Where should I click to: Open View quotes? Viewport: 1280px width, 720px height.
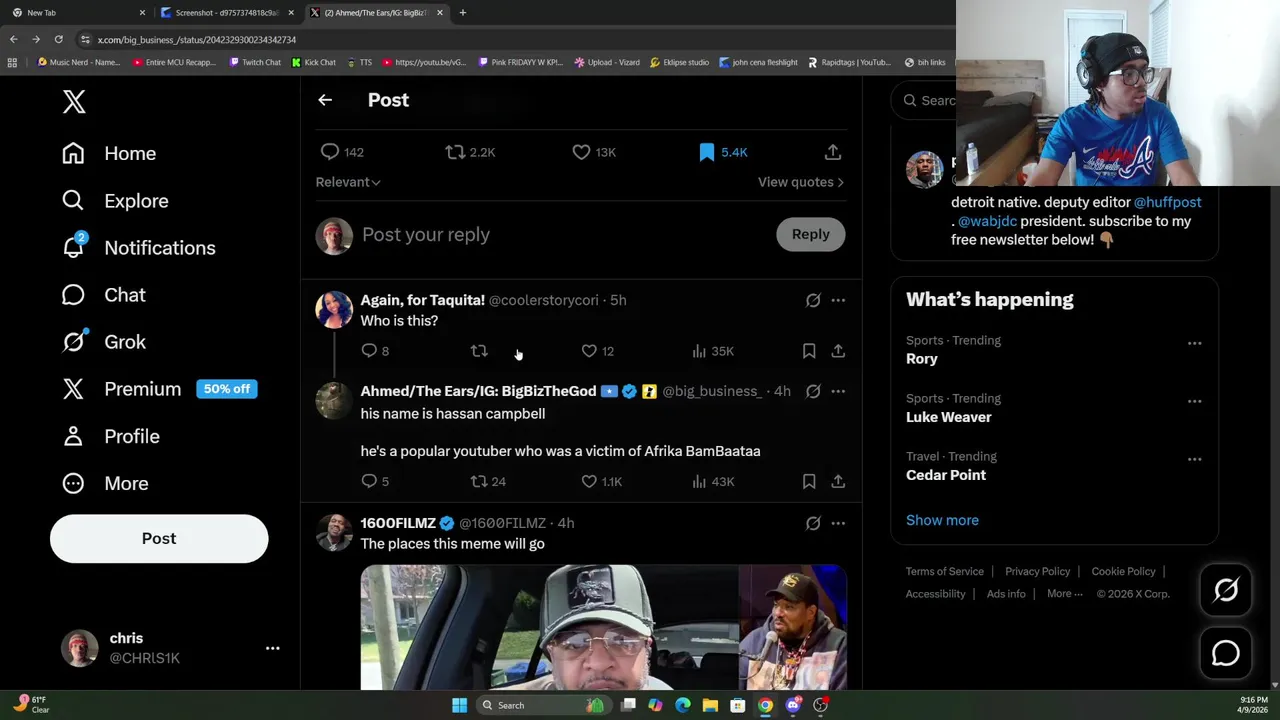click(x=801, y=182)
